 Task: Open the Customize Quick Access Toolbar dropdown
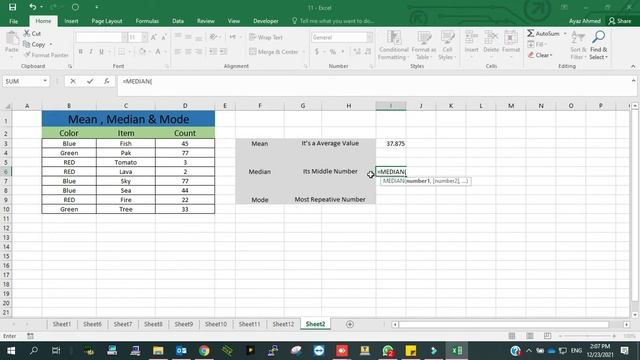97,7
